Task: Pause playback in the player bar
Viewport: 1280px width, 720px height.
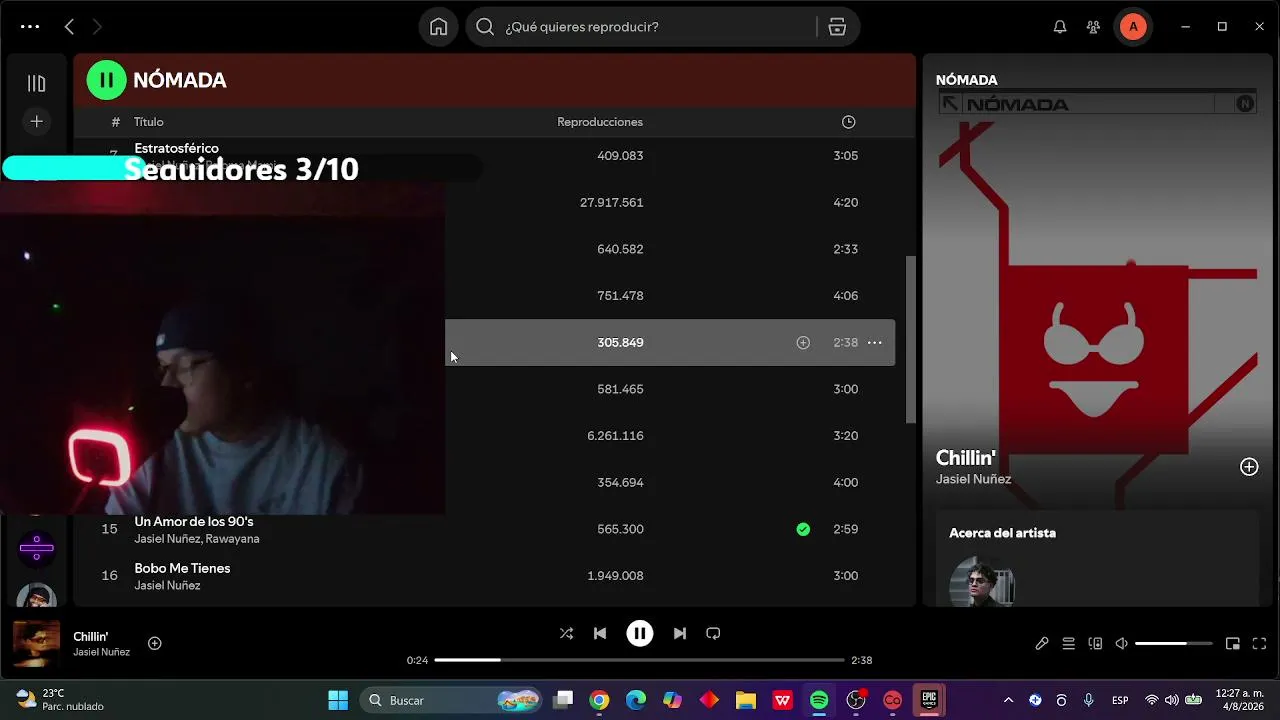Action: click(x=640, y=633)
